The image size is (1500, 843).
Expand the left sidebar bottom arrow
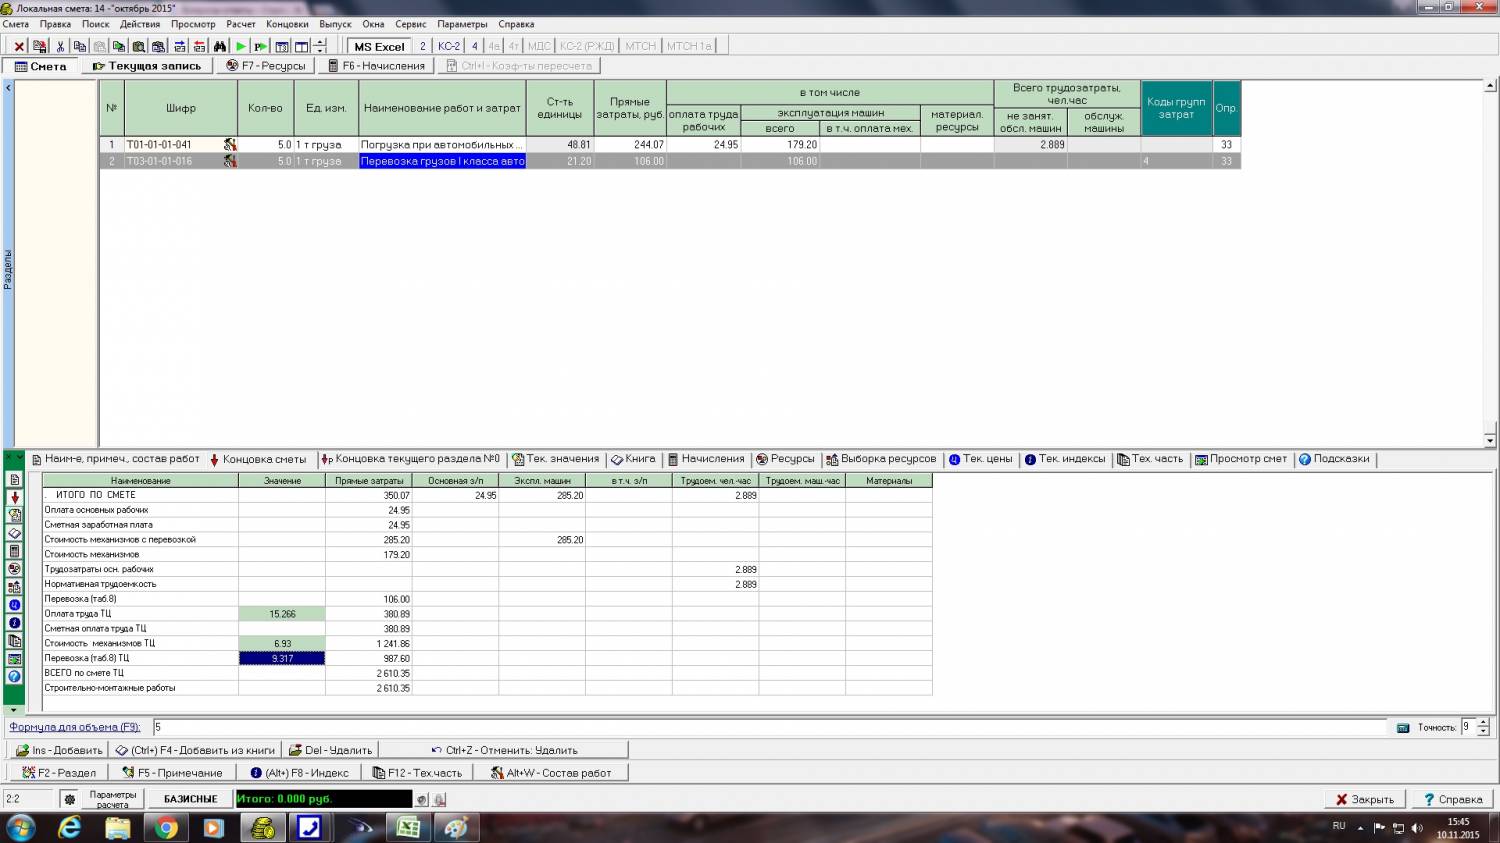click(x=13, y=709)
